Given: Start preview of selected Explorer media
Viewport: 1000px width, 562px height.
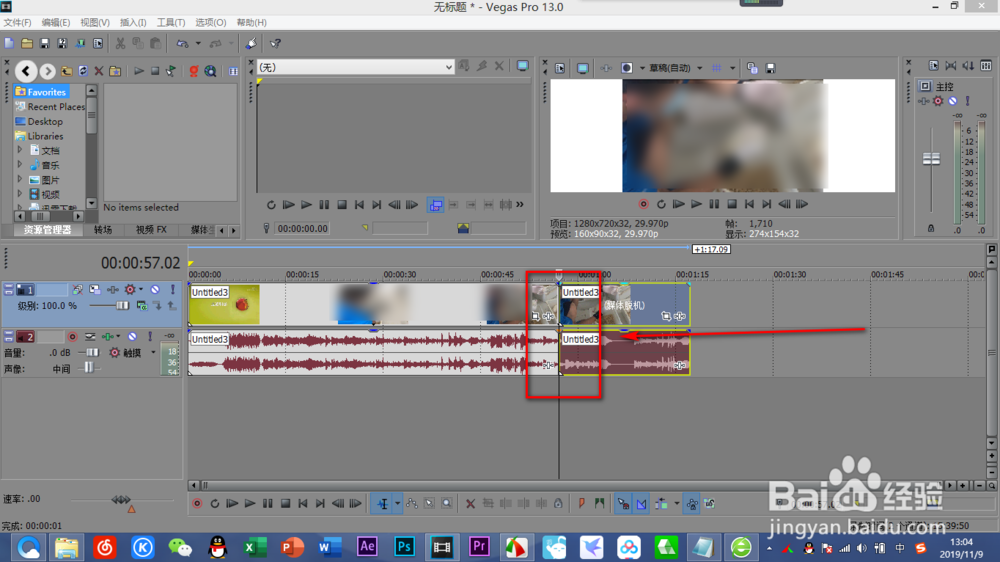Looking at the screenshot, I should [x=138, y=71].
